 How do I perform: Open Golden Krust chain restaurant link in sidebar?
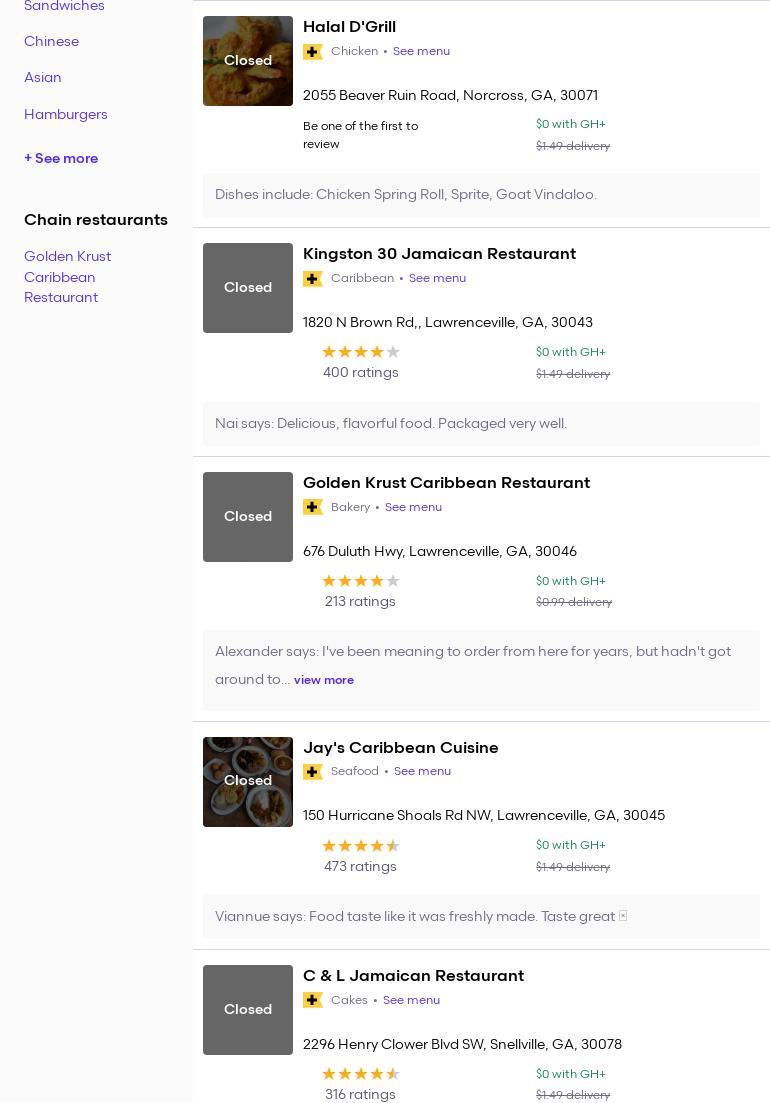tap(67, 277)
